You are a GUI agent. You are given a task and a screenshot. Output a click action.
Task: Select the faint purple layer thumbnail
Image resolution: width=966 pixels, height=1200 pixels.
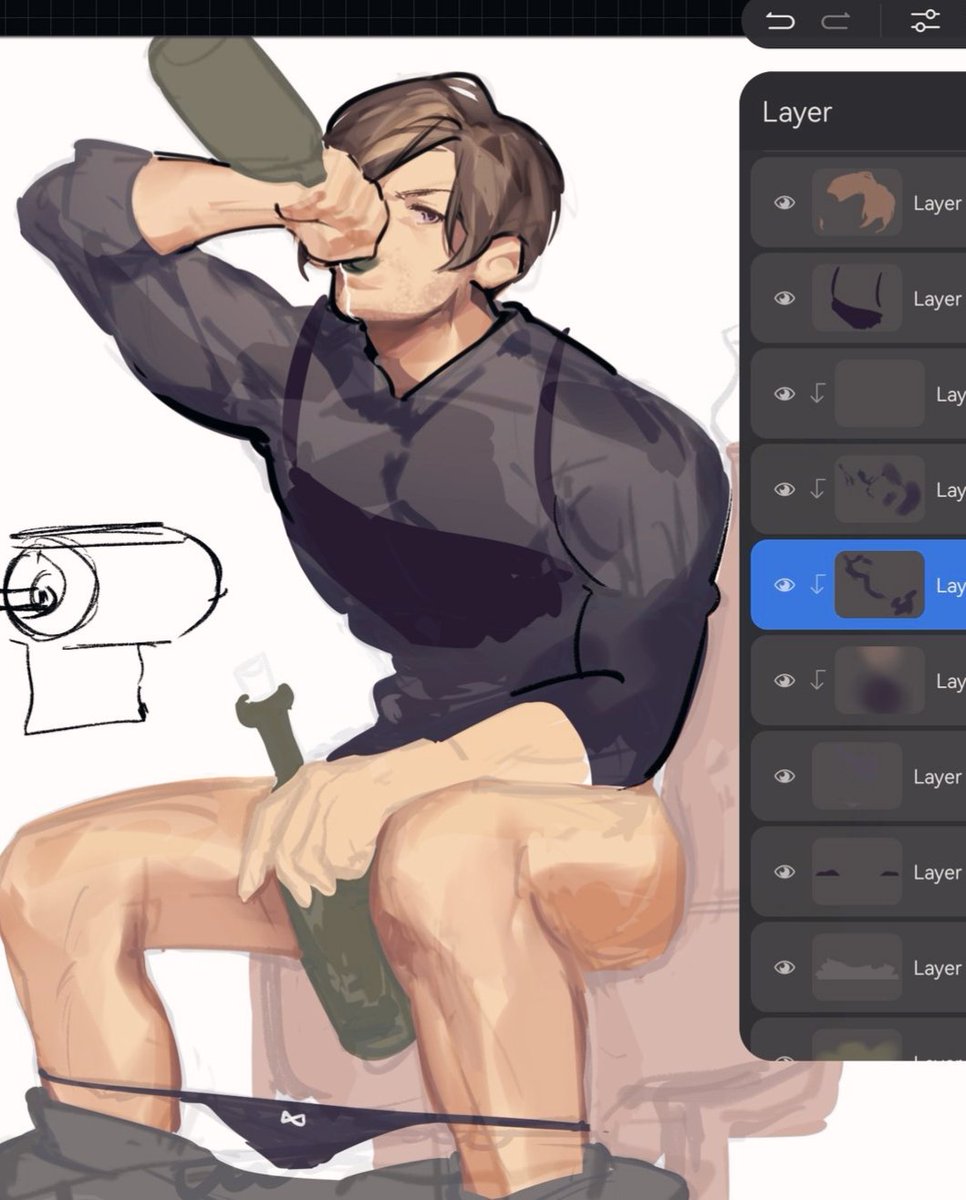(x=857, y=776)
